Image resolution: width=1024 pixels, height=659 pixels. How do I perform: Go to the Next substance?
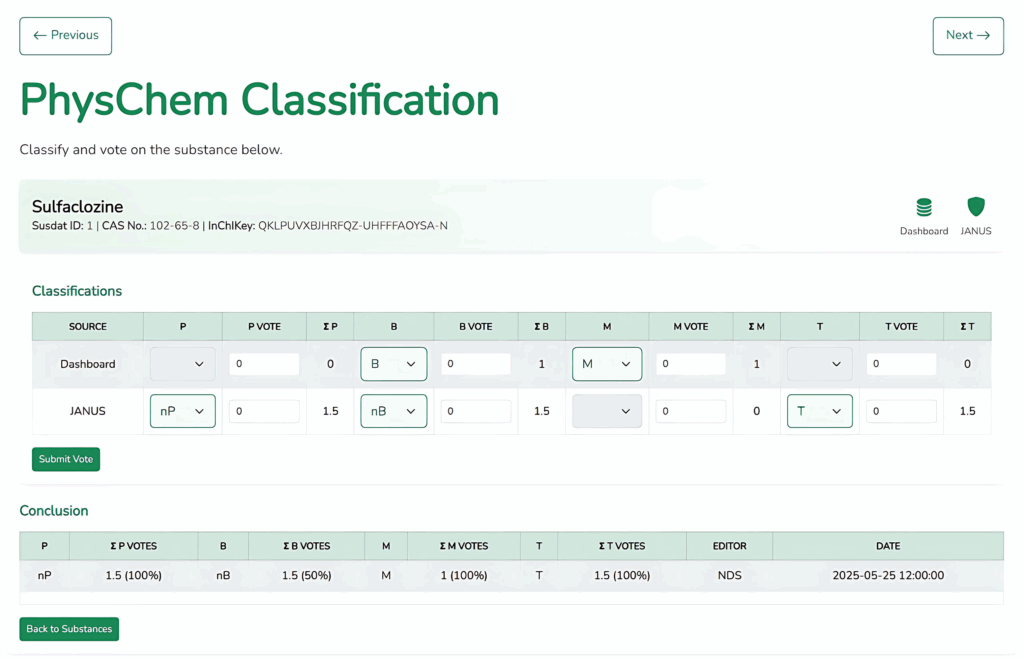coord(968,36)
